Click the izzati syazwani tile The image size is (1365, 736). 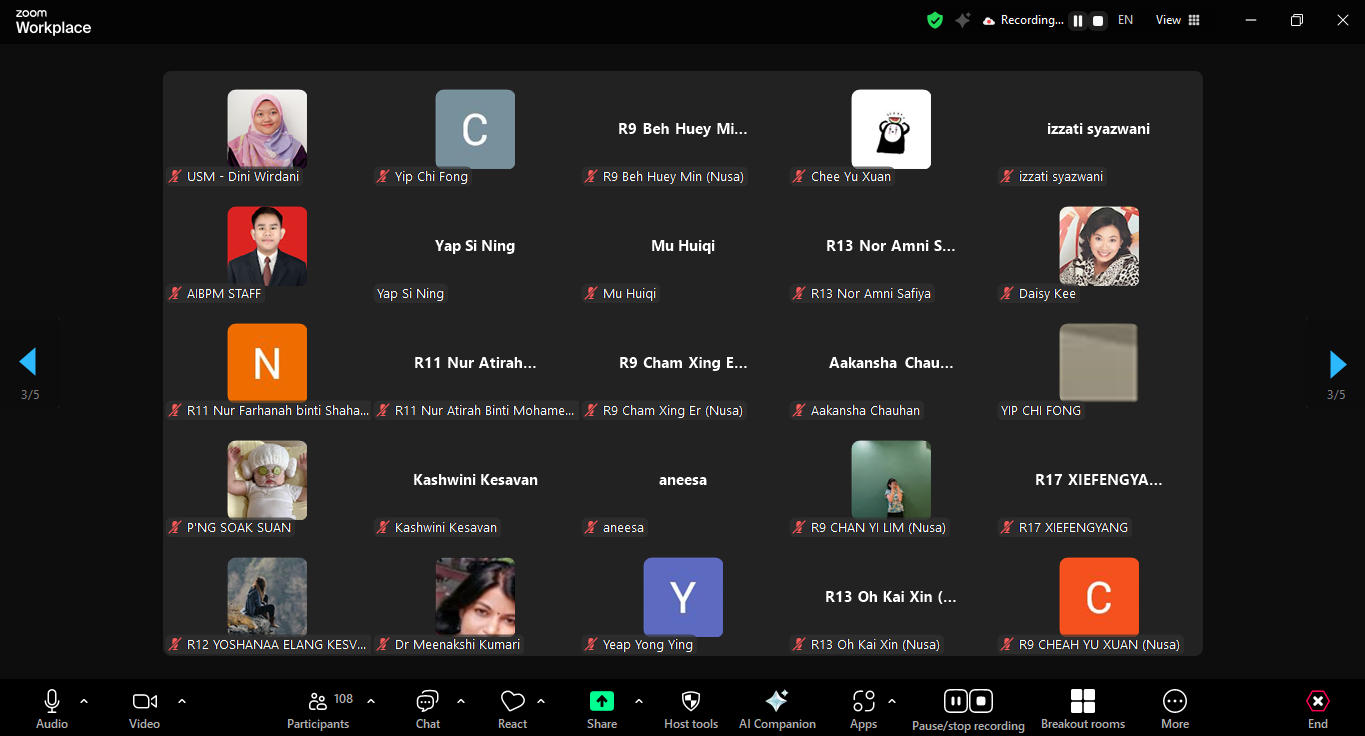pyautogui.click(x=1099, y=129)
